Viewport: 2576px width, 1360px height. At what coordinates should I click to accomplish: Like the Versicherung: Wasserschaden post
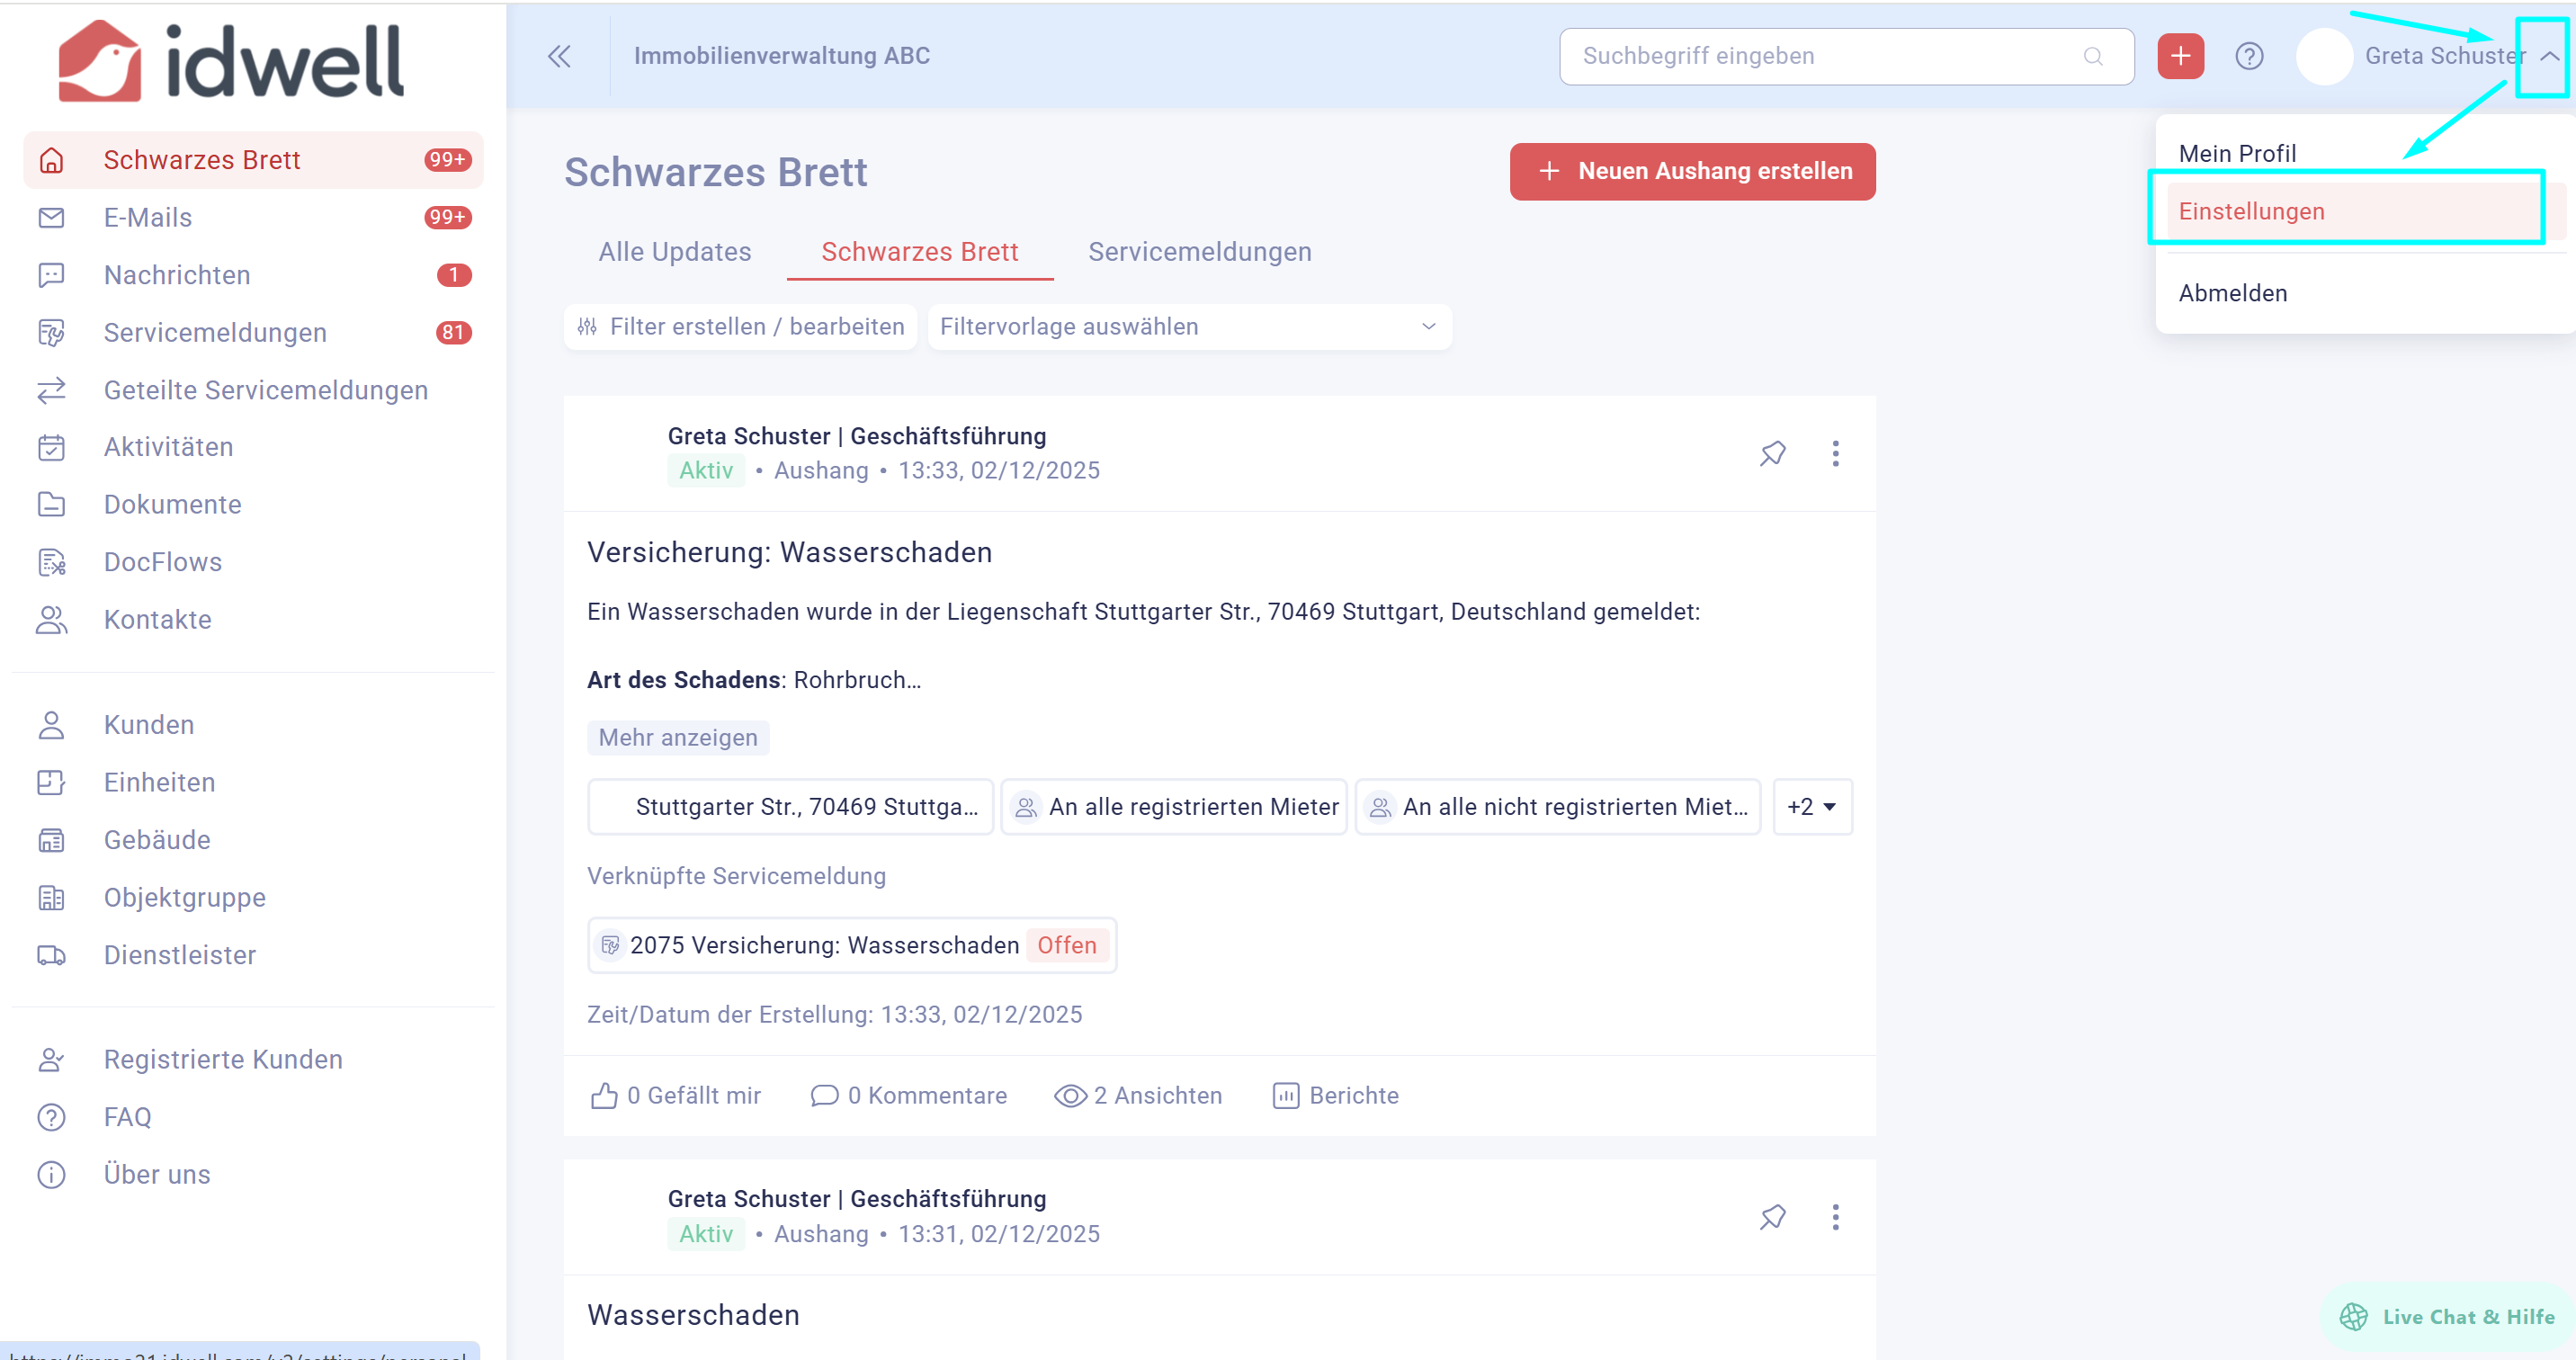click(x=675, y=1096)
